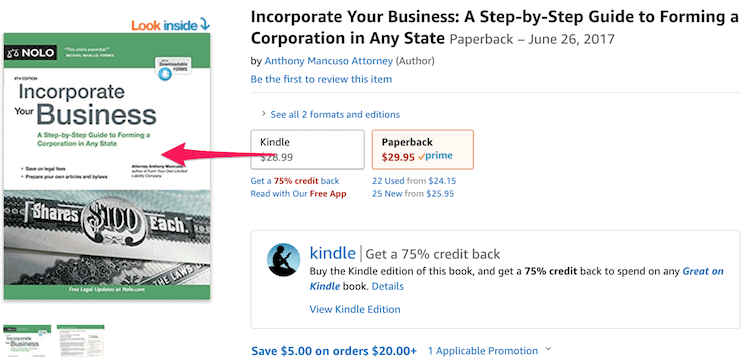Screen dimensions: 750x360
Task: Click the NOLO logo on the book cover
Action: point(30,53)
